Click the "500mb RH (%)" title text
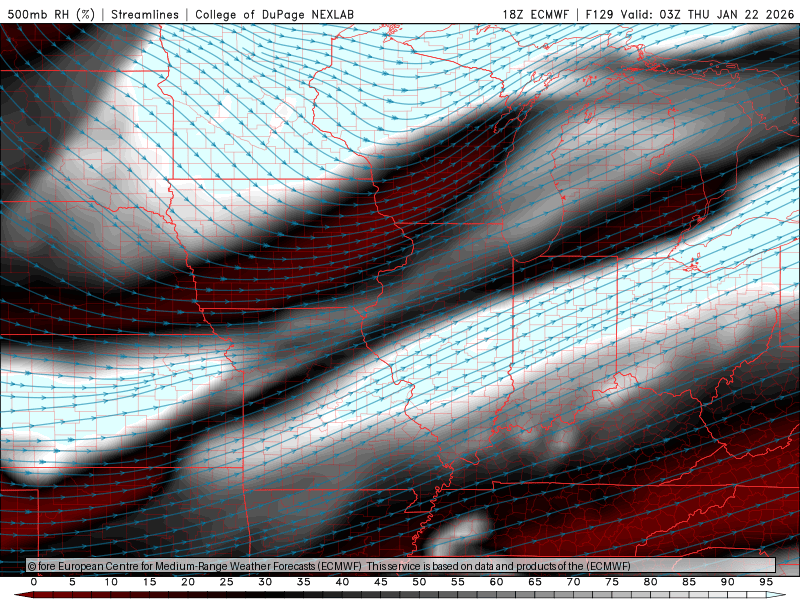 pyautogui.click(x=51, y=14)
